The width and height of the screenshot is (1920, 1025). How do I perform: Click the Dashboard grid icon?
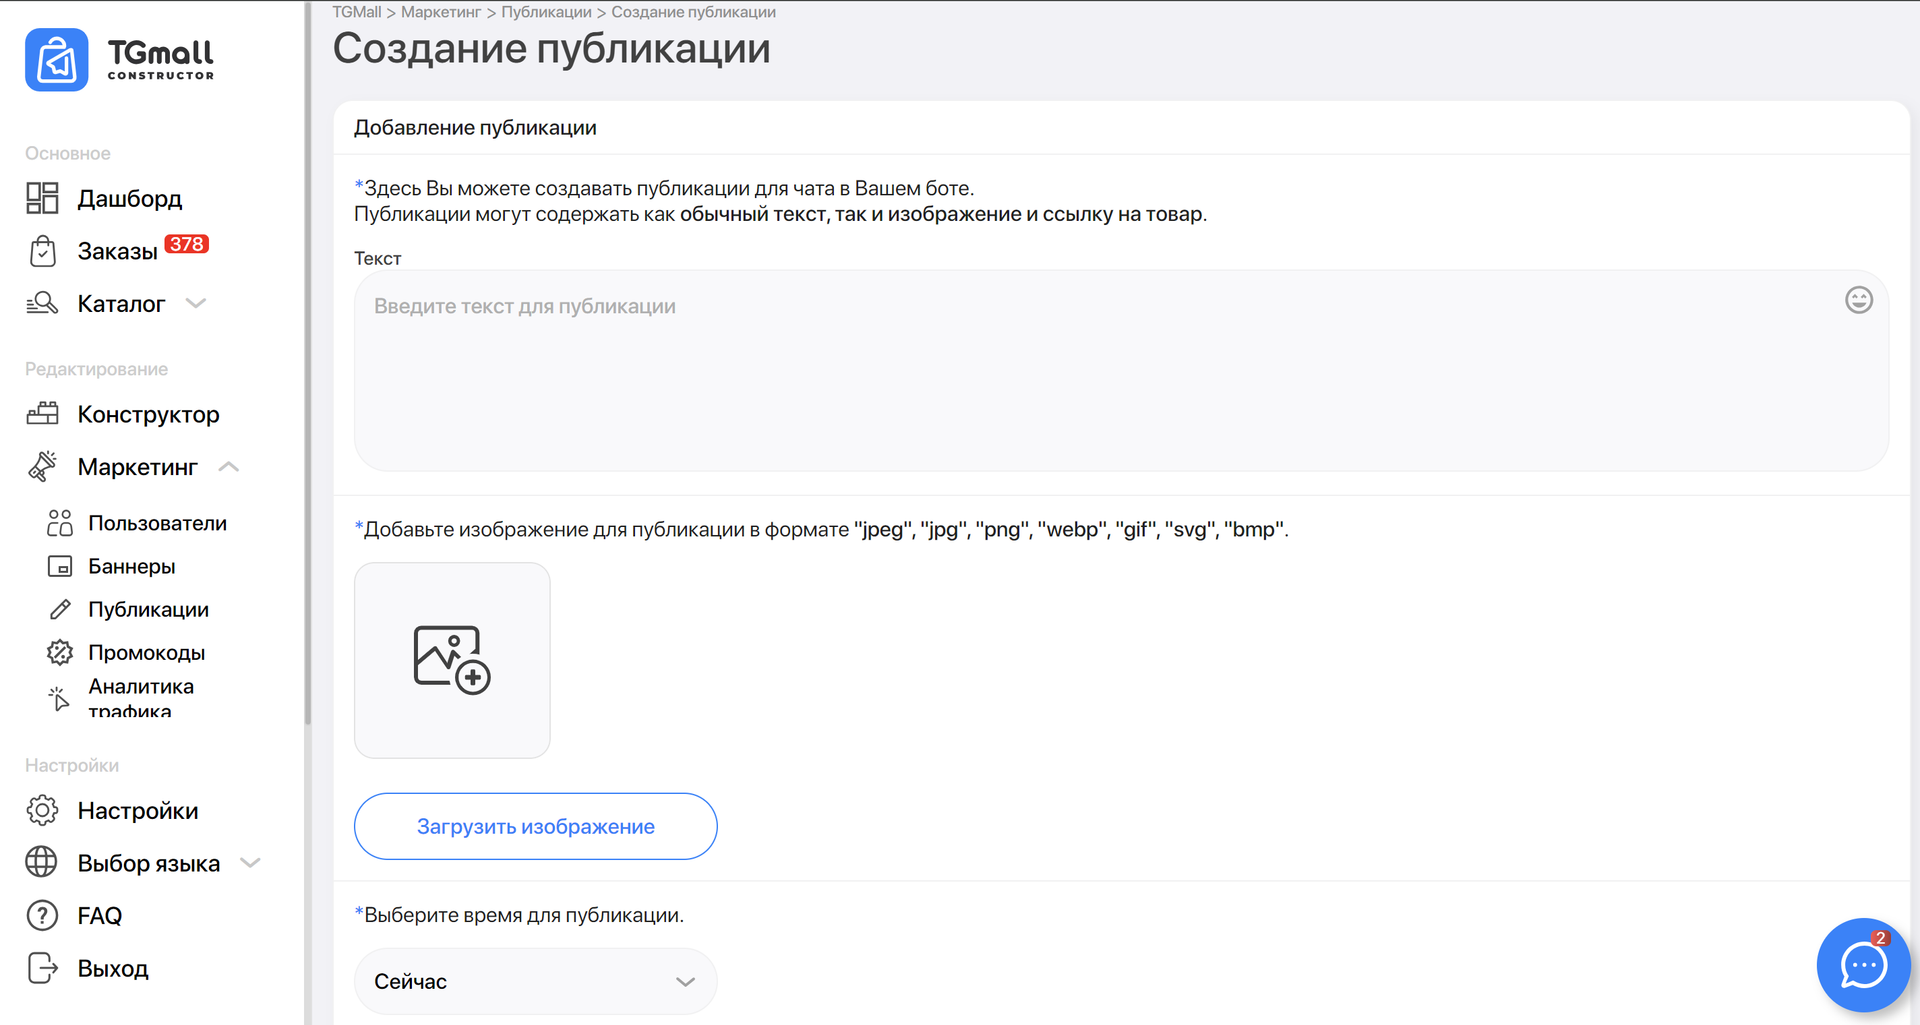click(42, 198)
